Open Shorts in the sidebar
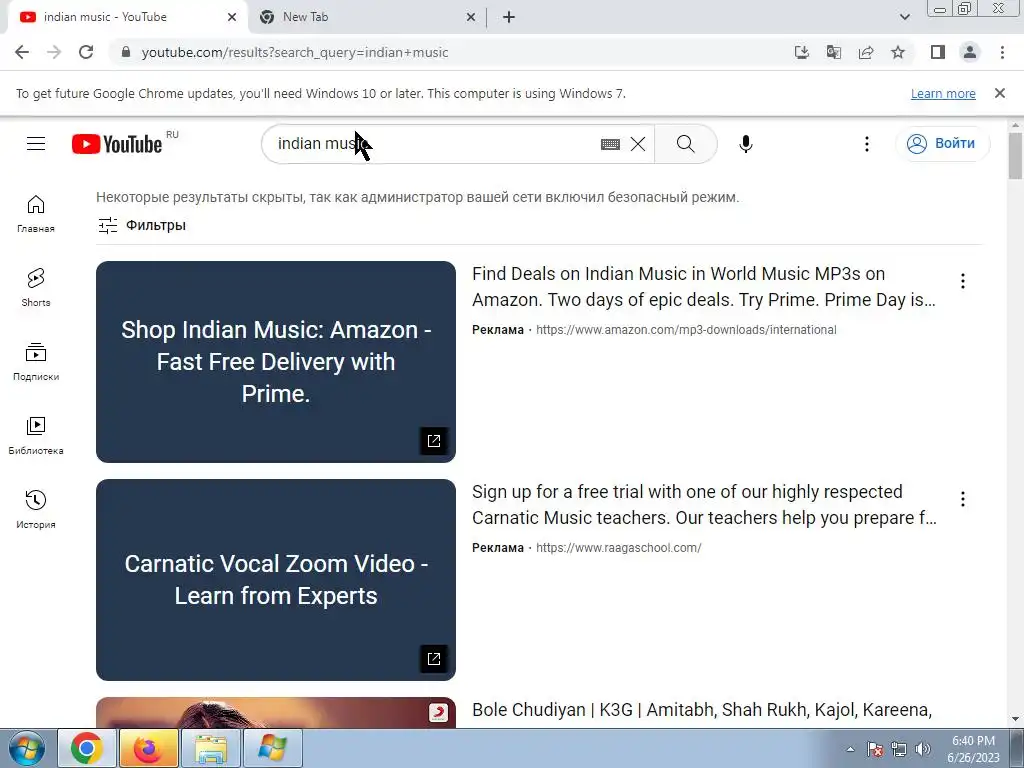This screenshot has height=768, width=1024. pyautogui.click(x=36, y=287)
